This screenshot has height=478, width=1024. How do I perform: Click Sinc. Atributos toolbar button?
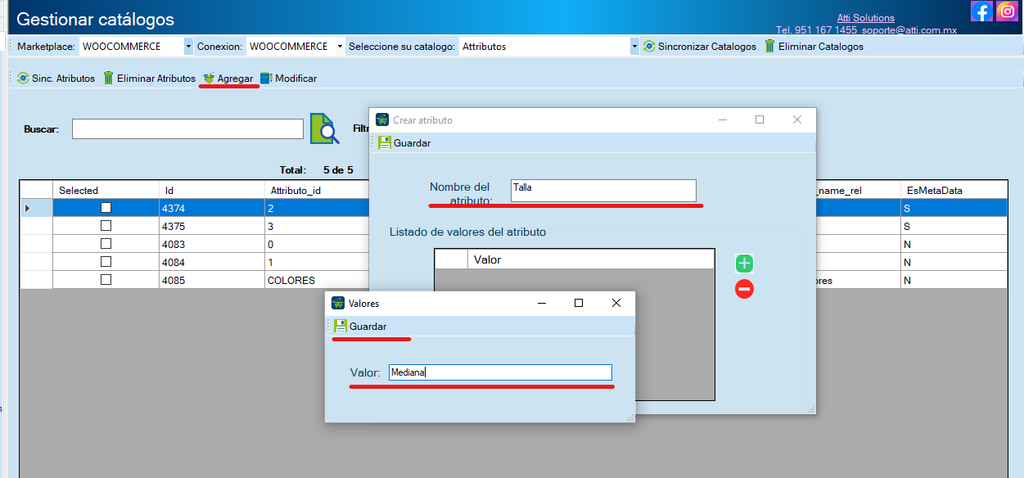coord(56,78)
